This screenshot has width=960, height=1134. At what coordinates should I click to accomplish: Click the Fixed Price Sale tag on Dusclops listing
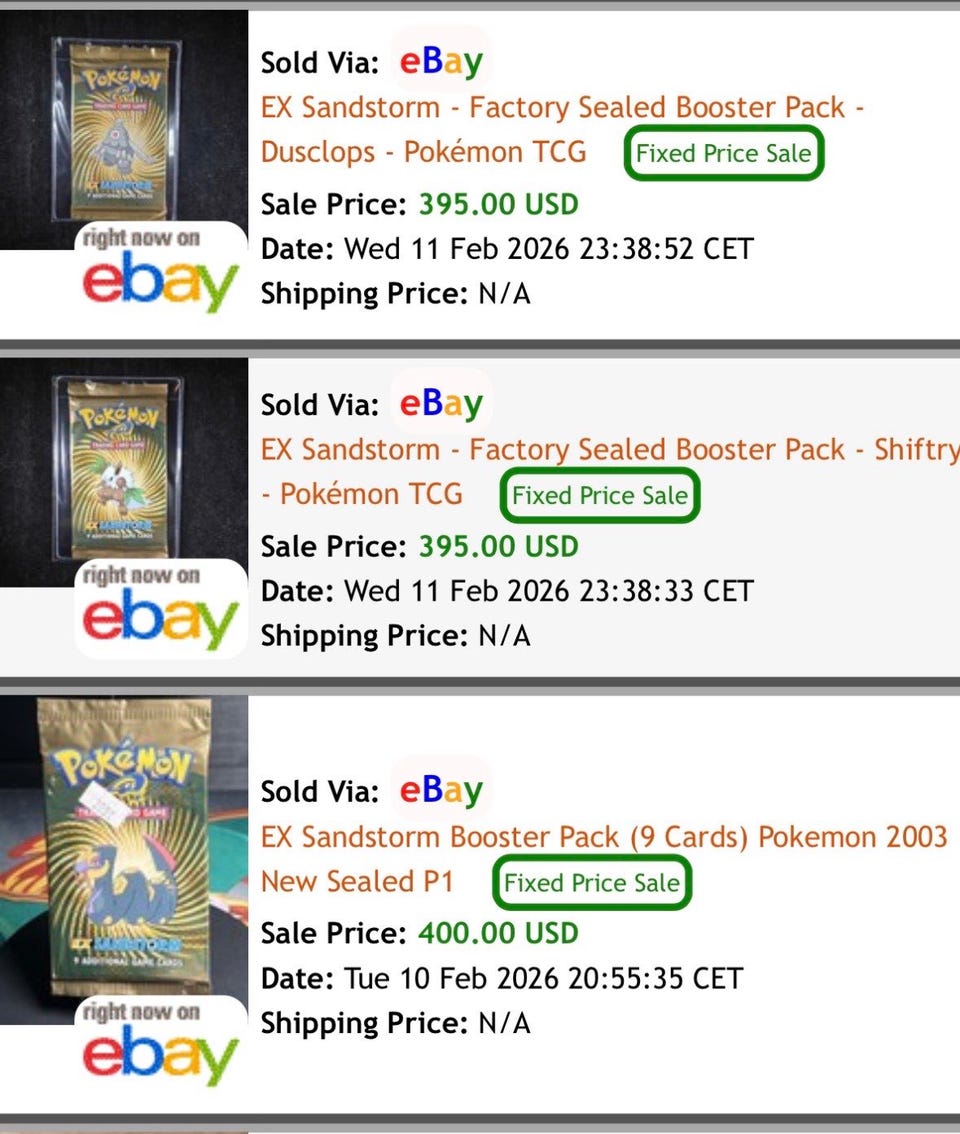tap(723, 153)
